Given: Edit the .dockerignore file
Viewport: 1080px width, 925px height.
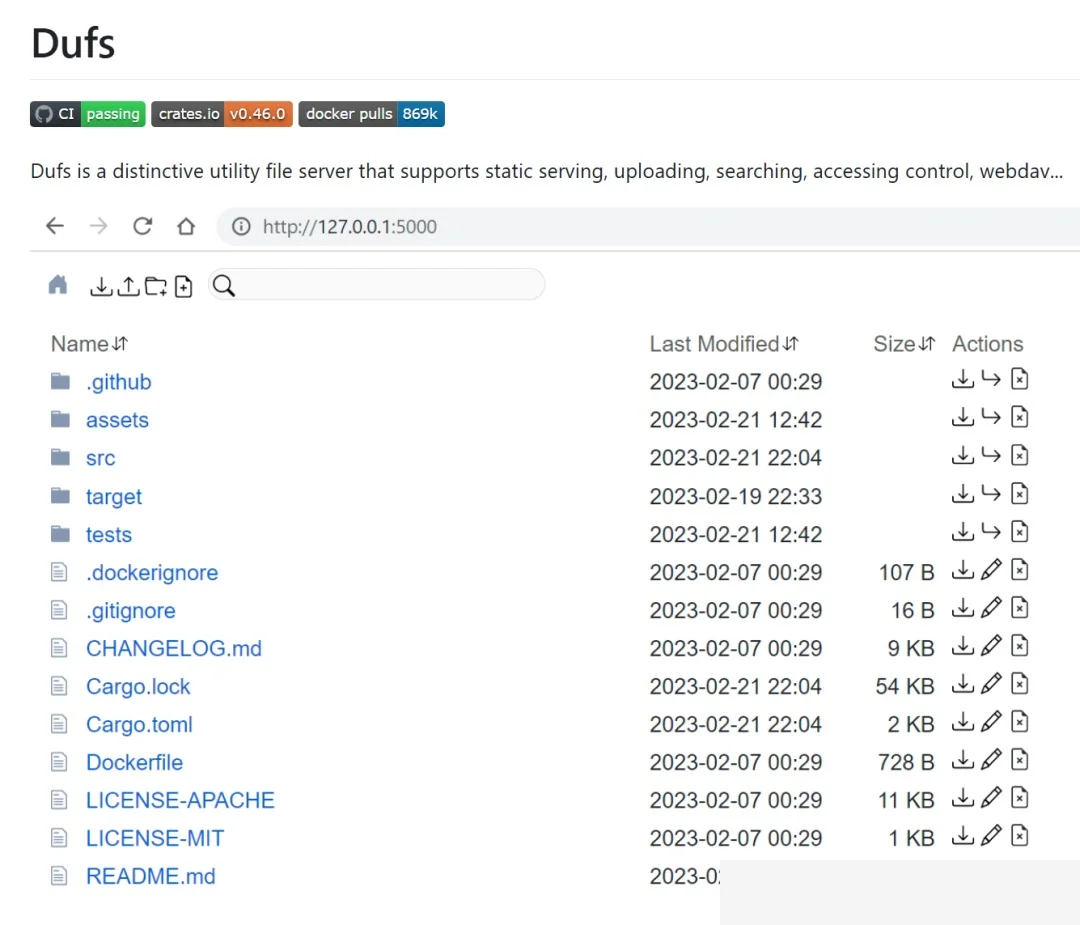Looking at the screenshot, I should [990, 570].
